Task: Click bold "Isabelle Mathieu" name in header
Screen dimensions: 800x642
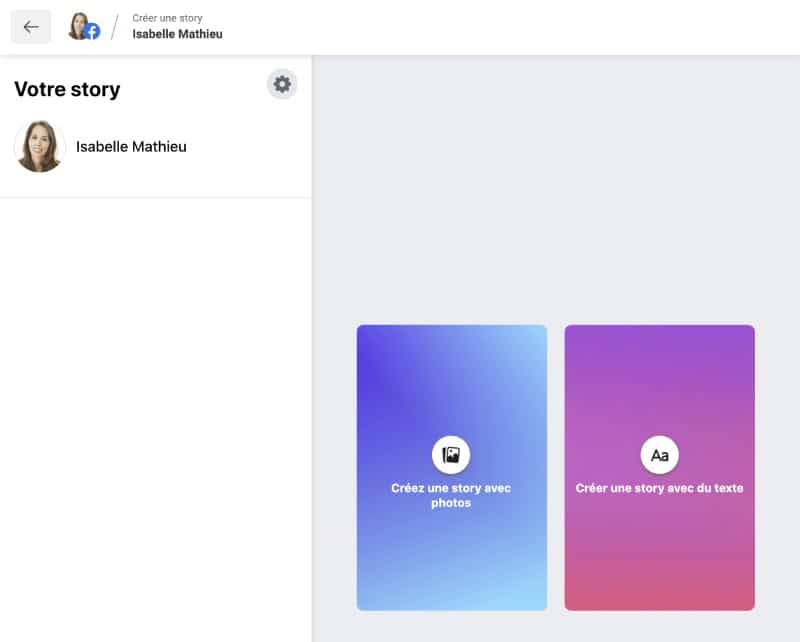Action: tap(177, 34)
